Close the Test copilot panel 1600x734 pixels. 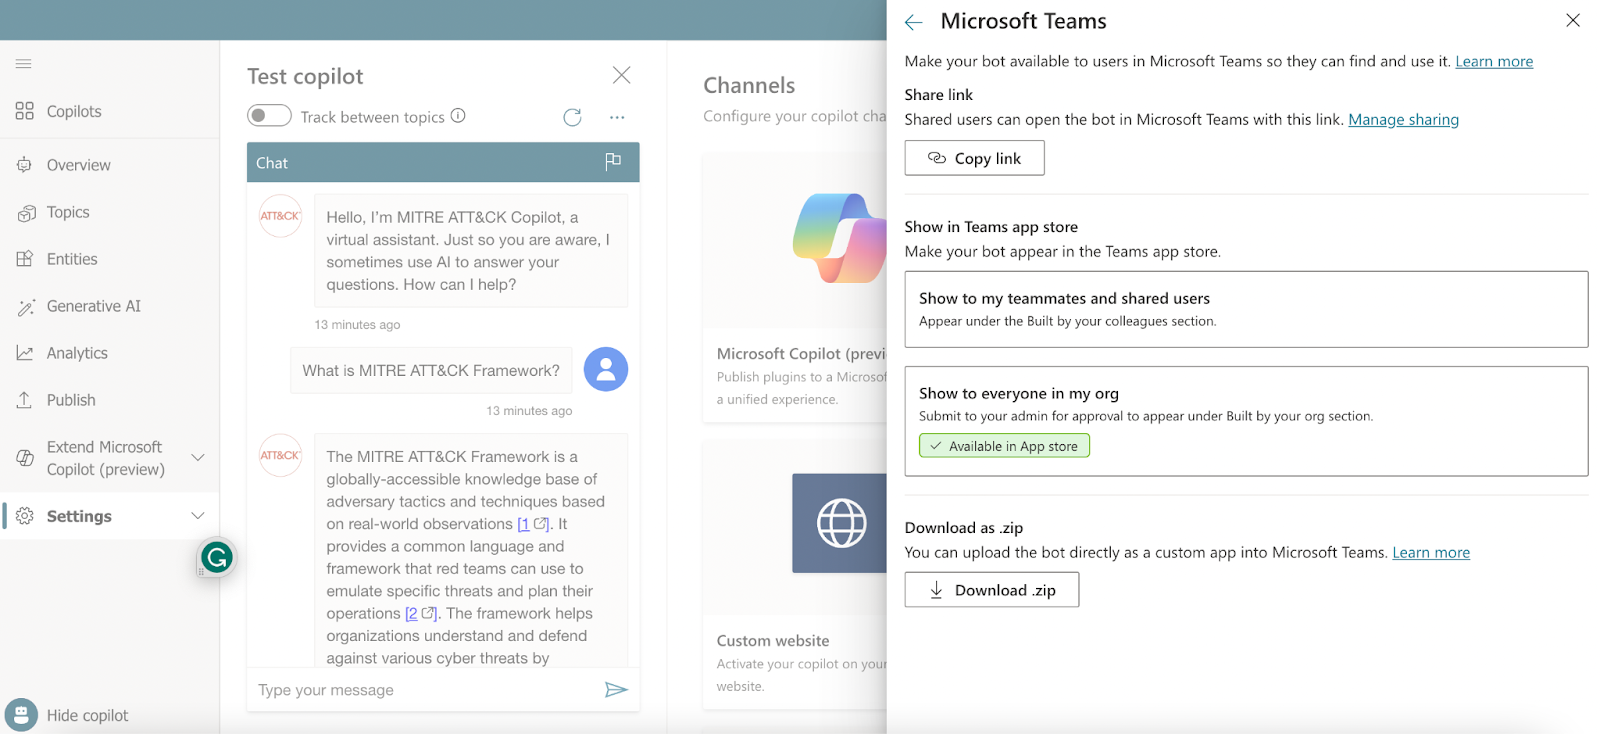[x=622, y=75]
